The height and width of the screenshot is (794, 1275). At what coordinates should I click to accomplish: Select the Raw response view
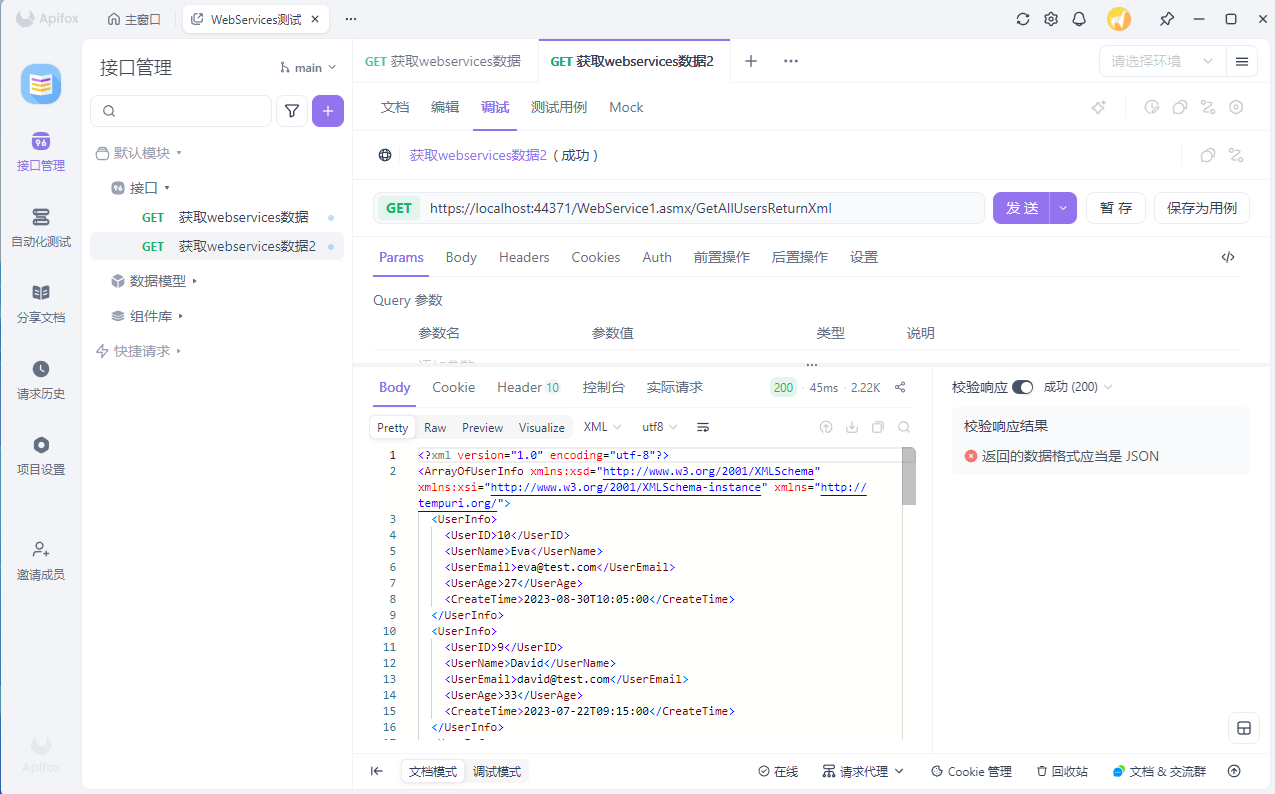pos(435,427)
